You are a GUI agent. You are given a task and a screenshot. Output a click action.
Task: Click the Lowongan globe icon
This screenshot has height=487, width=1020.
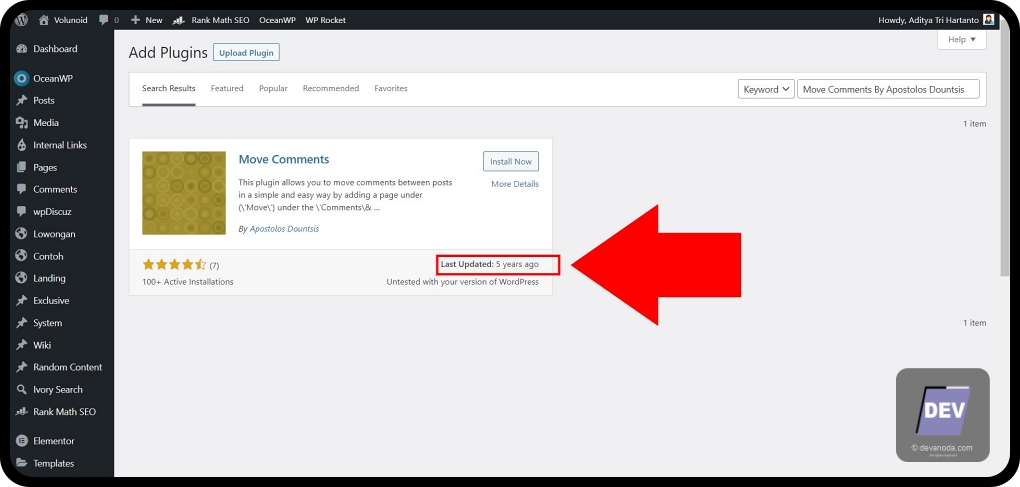pyautogui.click(x=22, y=233)
